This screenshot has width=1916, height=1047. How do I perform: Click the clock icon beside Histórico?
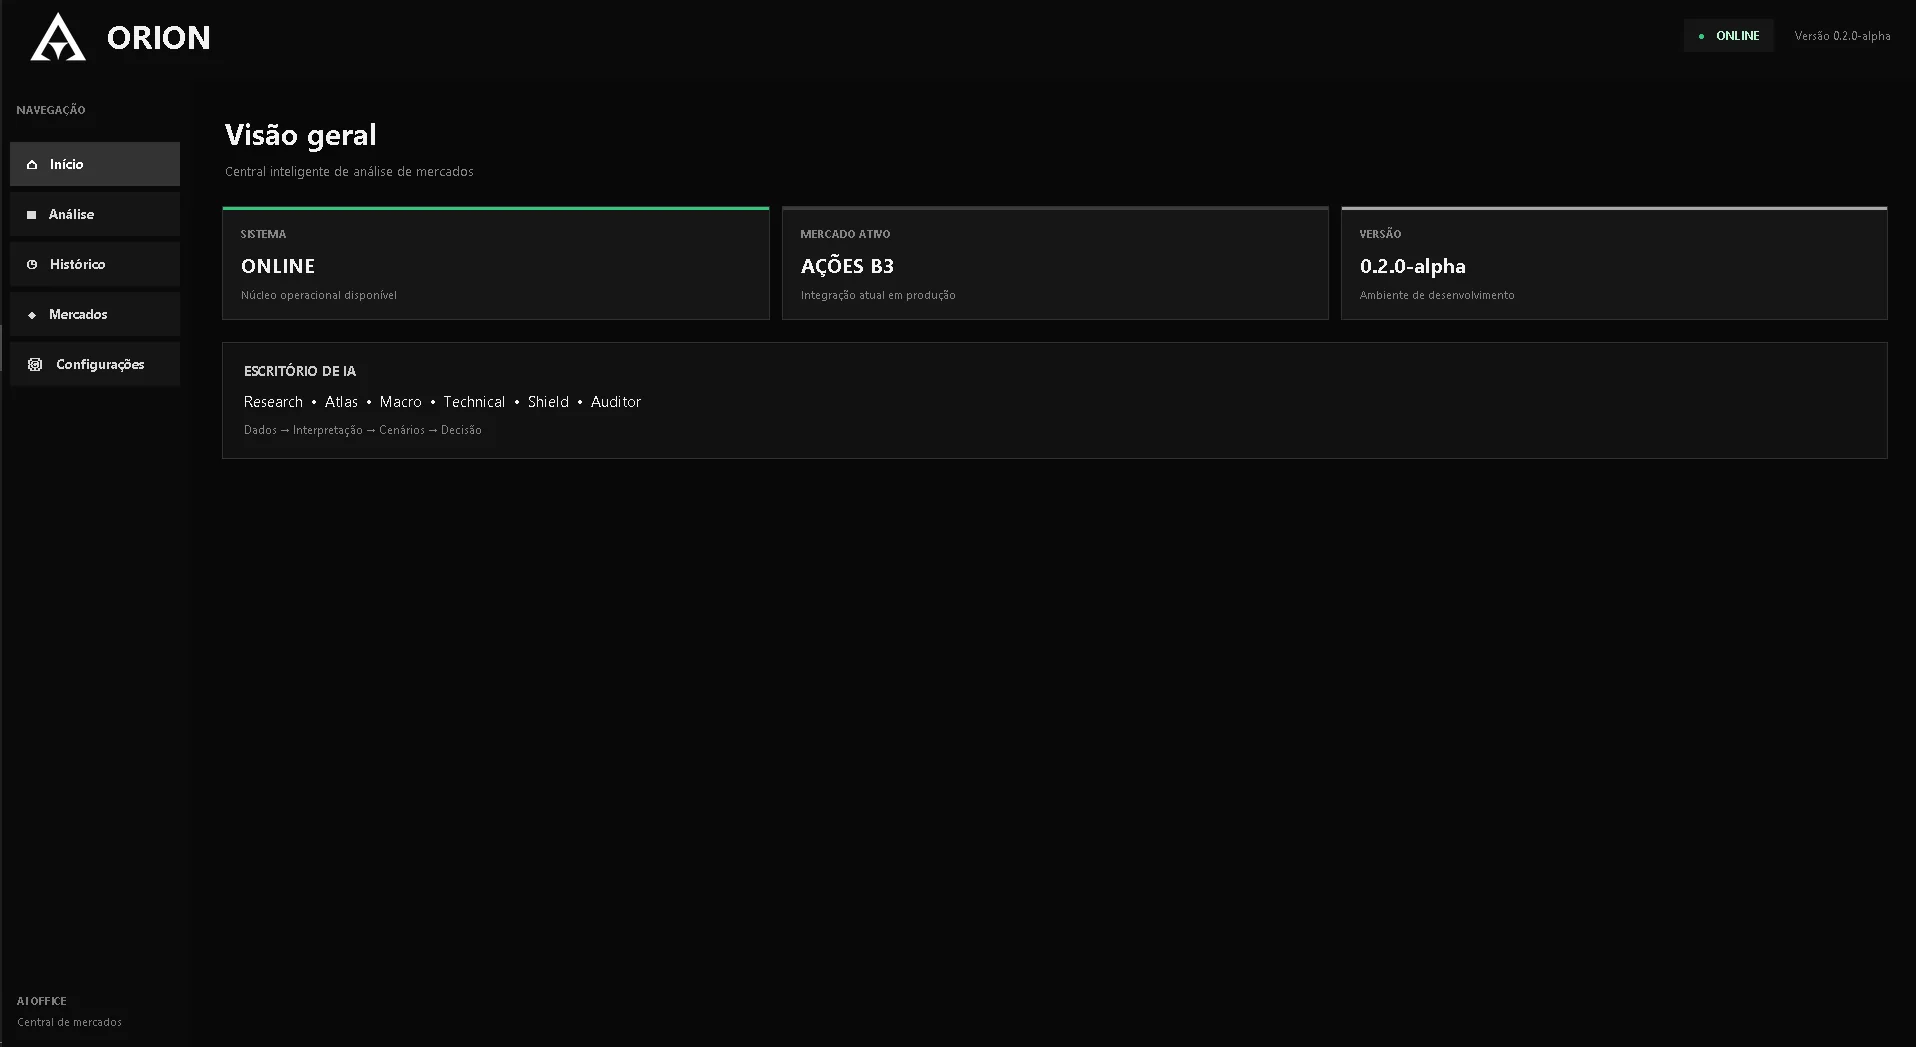tap(32, 265)
